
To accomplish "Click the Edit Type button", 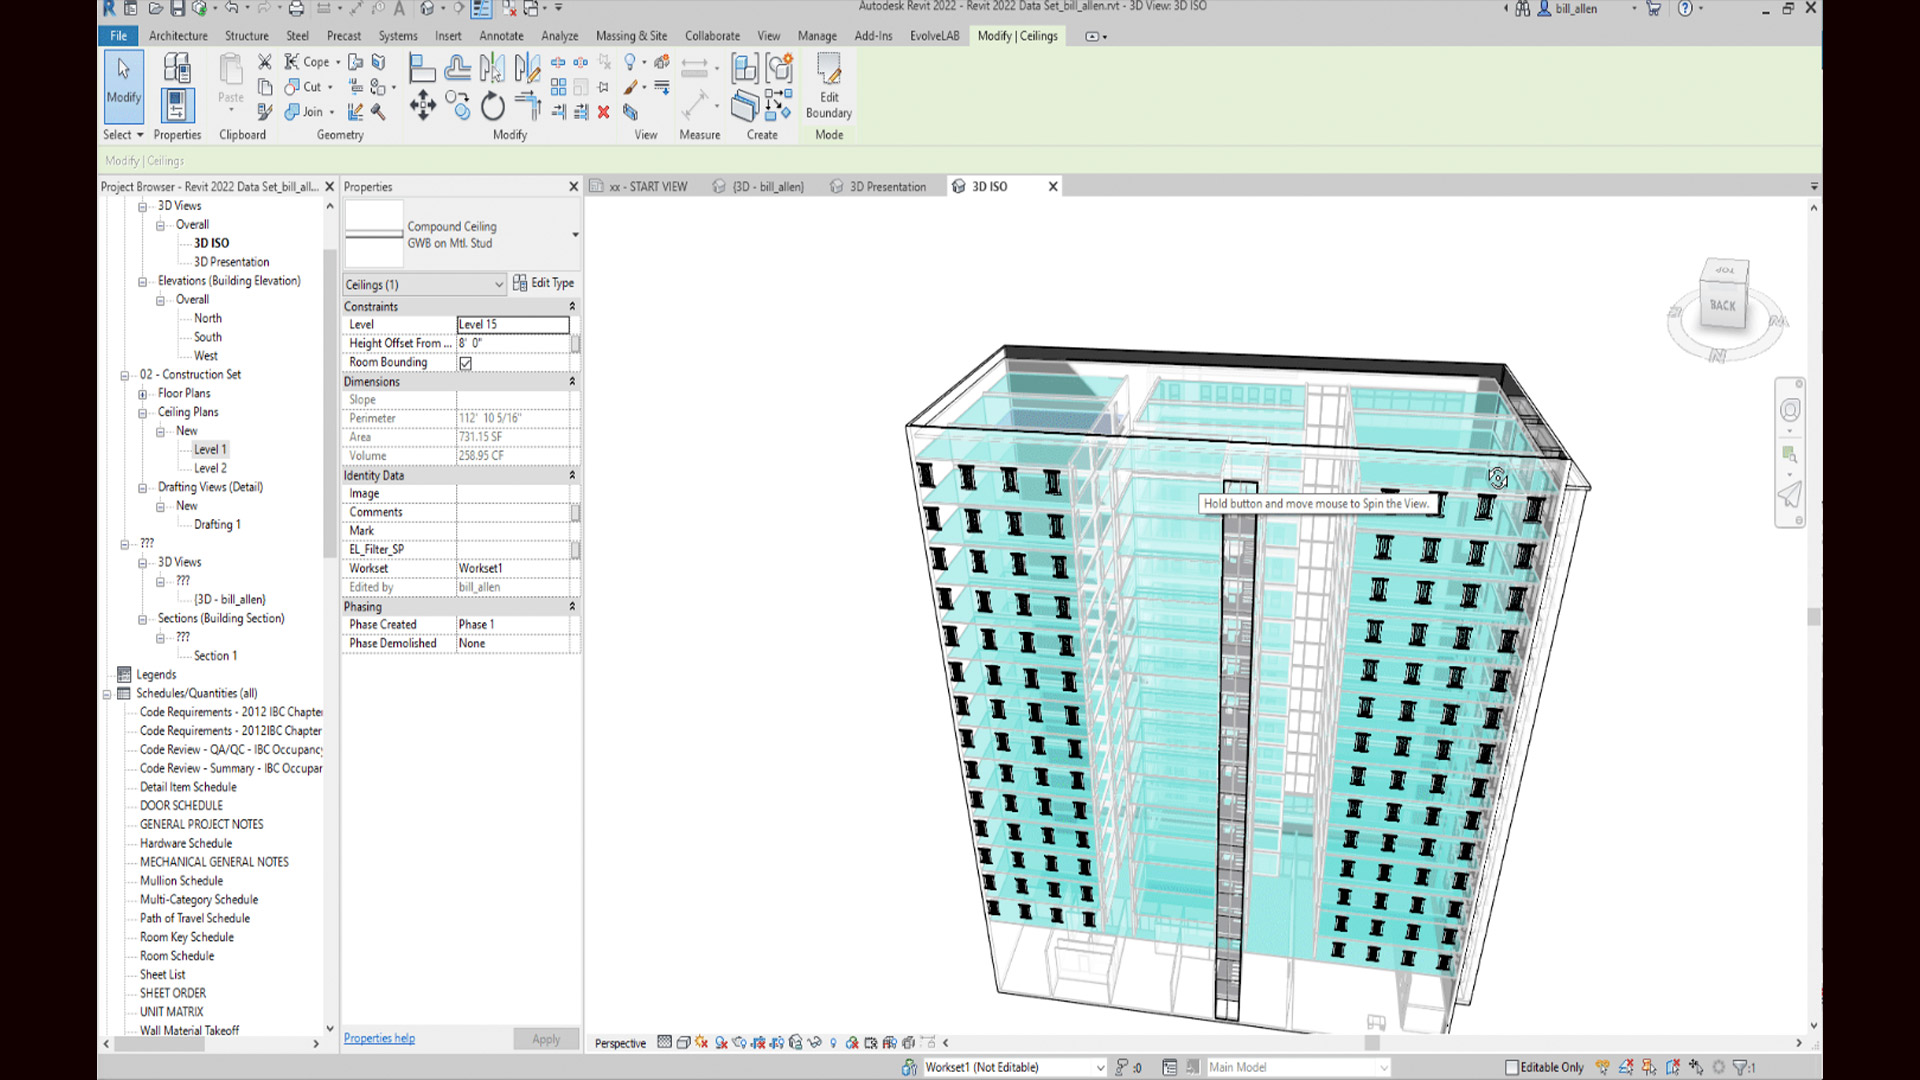I will click(544, 283).
